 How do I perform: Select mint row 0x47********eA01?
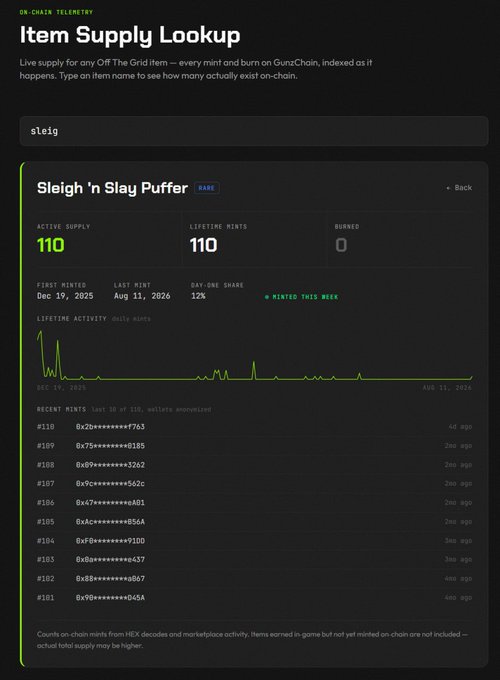click(255, 503)
